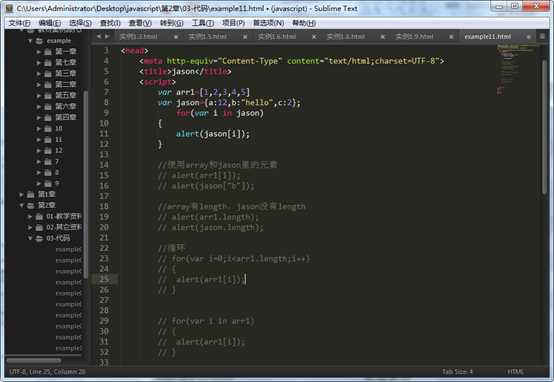Open the 查看(V) menu
Image resolution: width=554 pixels, height=382 pixels.
(x=140, y=23)
